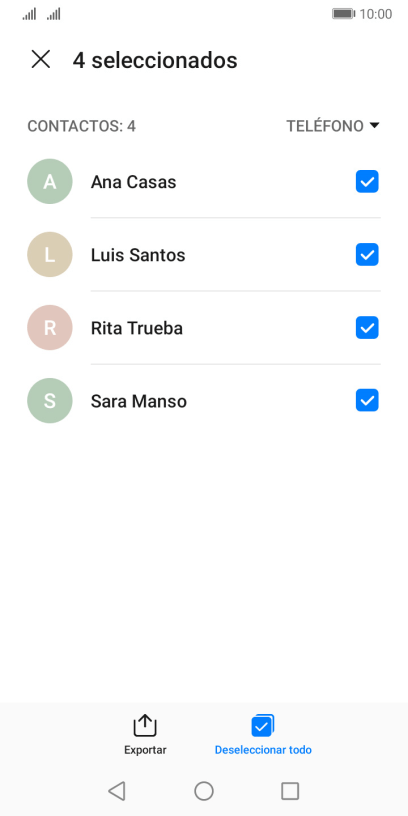Select the Ana Casas avatar circle

pyautogui.click(x=49, y=182)
